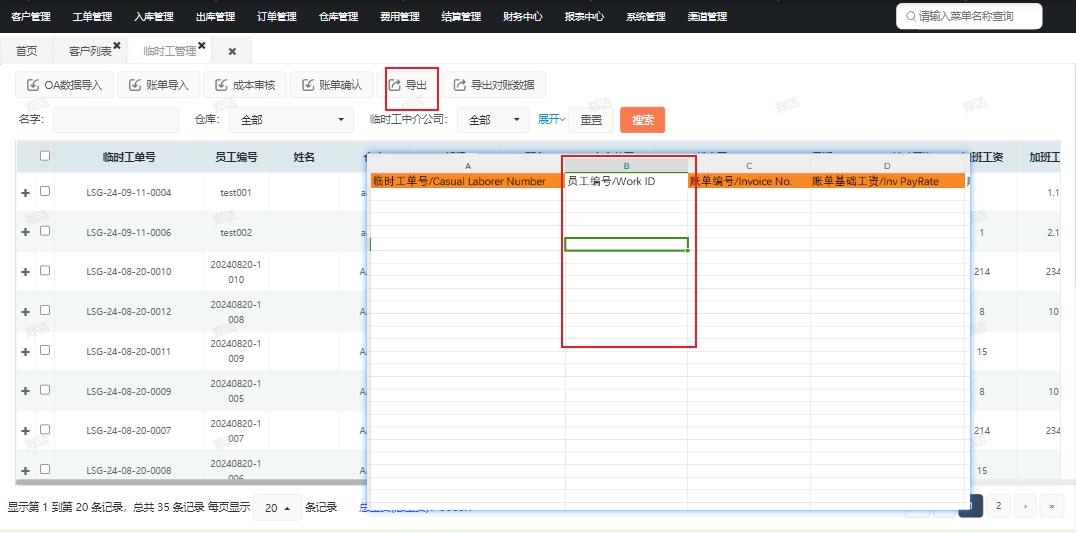This screenshot has height=533, width=1076.
Task: Open the 系统管理 menu
Action: tap(646, 16)
